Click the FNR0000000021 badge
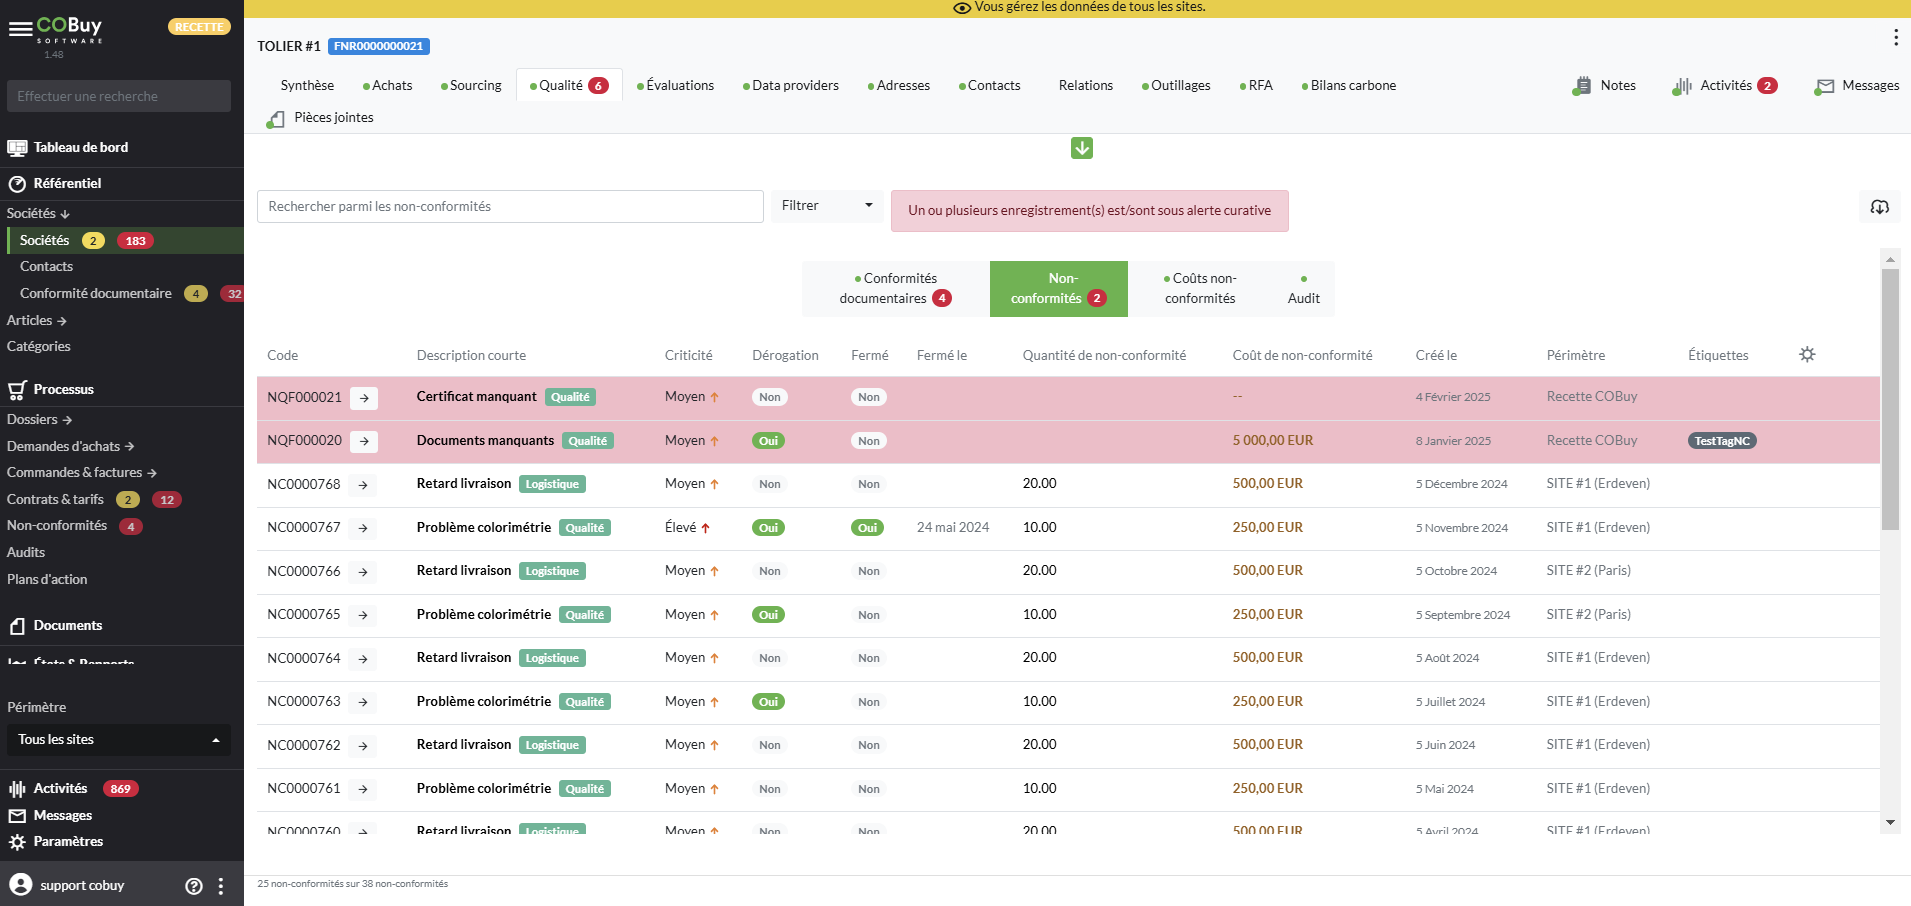The height and width of the screenshot is (906, 1911). click(379, 47)
